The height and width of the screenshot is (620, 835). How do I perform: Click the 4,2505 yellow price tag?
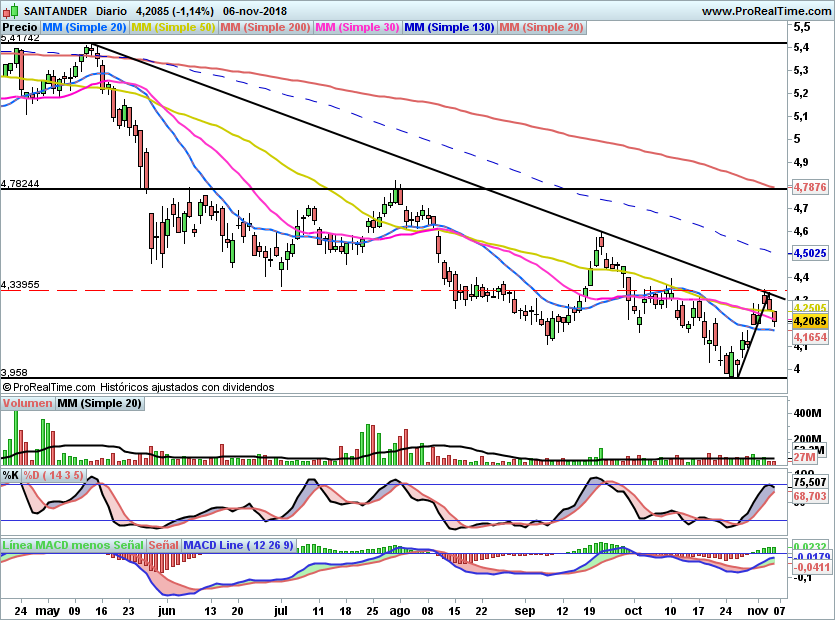tap(810, 308)
